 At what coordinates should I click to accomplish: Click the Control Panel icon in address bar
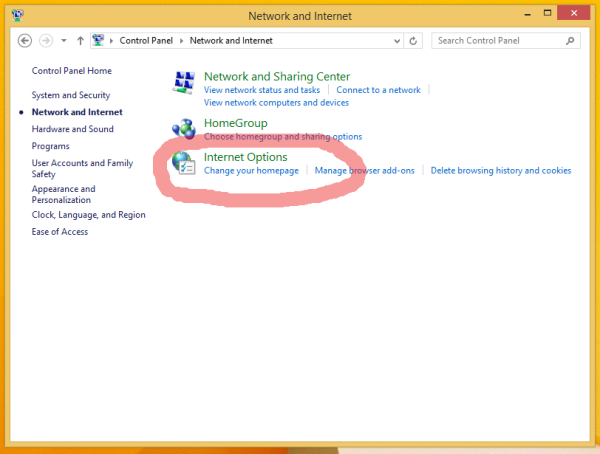point(98,40)
